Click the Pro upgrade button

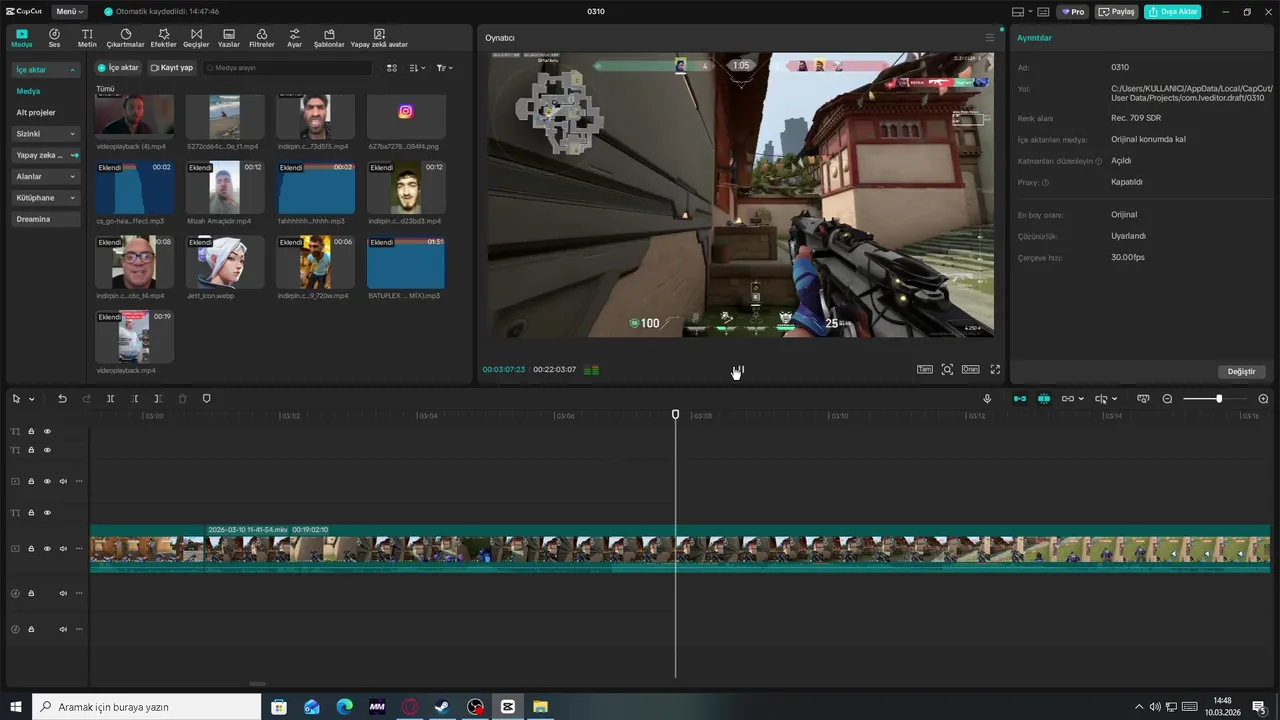click(1074, 12)
